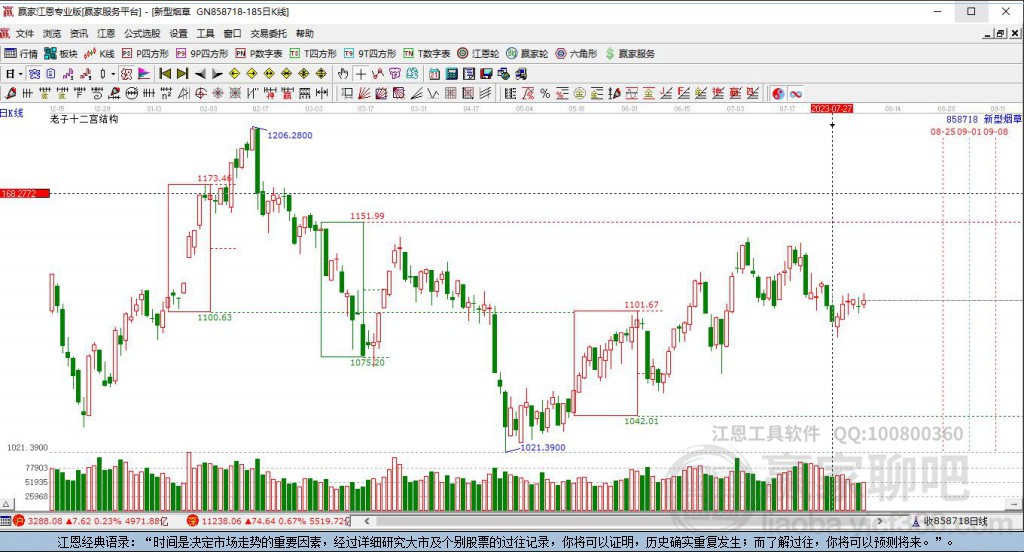Click the n² vertical lines tool icon
1024x552 pixels.
click(x=166, y=93)
